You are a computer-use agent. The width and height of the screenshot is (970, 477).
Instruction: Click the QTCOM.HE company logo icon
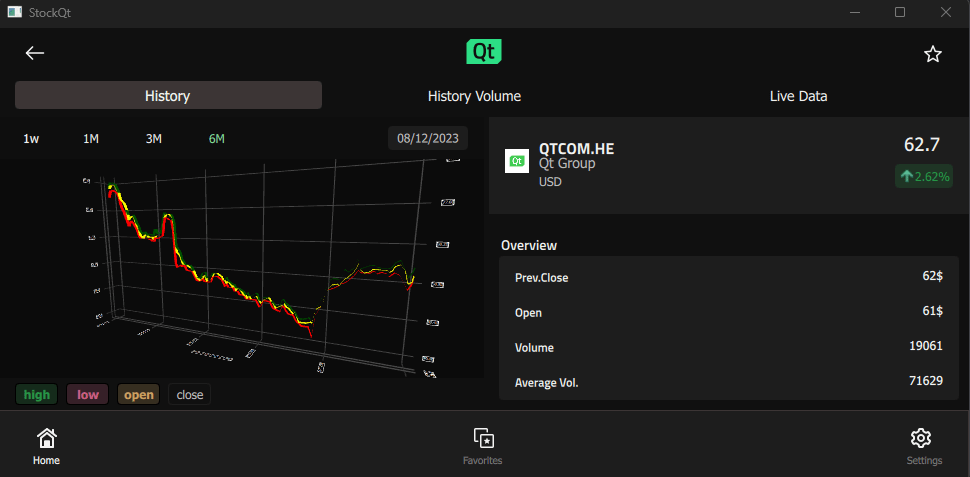517,161
